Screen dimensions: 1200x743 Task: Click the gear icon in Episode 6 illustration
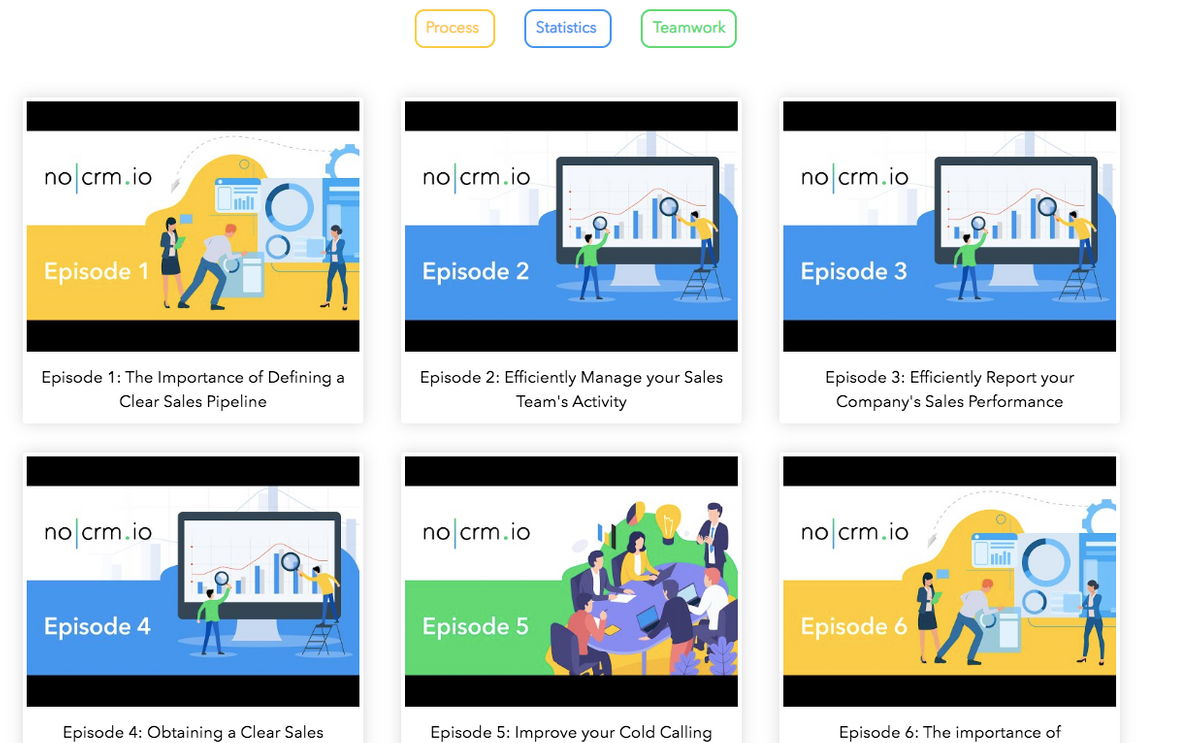click(1102, 518)
